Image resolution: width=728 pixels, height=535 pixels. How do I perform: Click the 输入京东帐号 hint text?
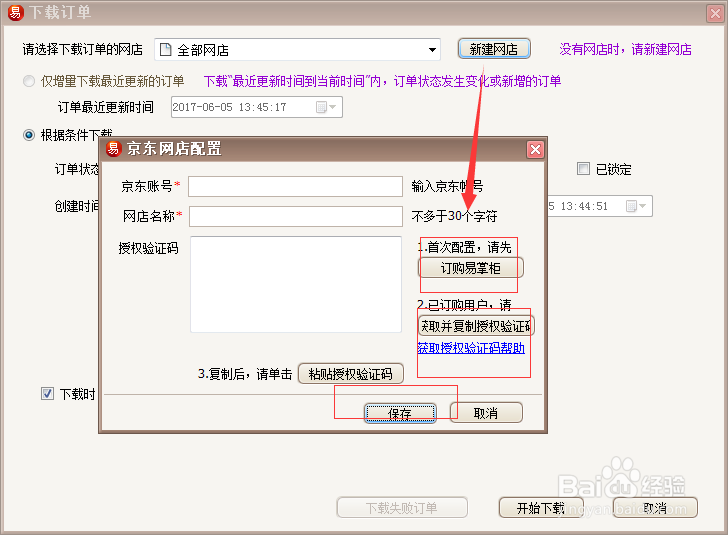point(448,186)
